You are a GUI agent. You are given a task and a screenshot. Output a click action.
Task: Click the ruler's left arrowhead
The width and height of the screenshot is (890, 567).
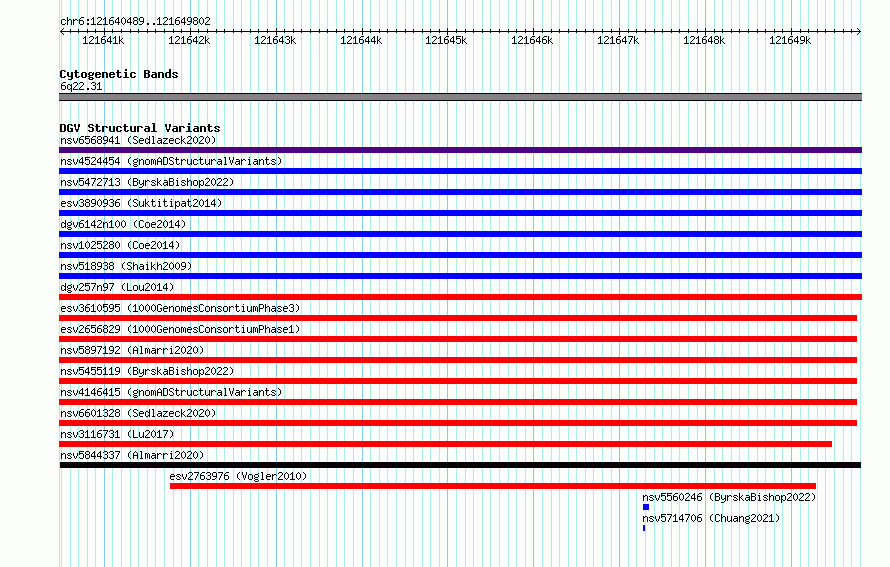pos(62,31)
